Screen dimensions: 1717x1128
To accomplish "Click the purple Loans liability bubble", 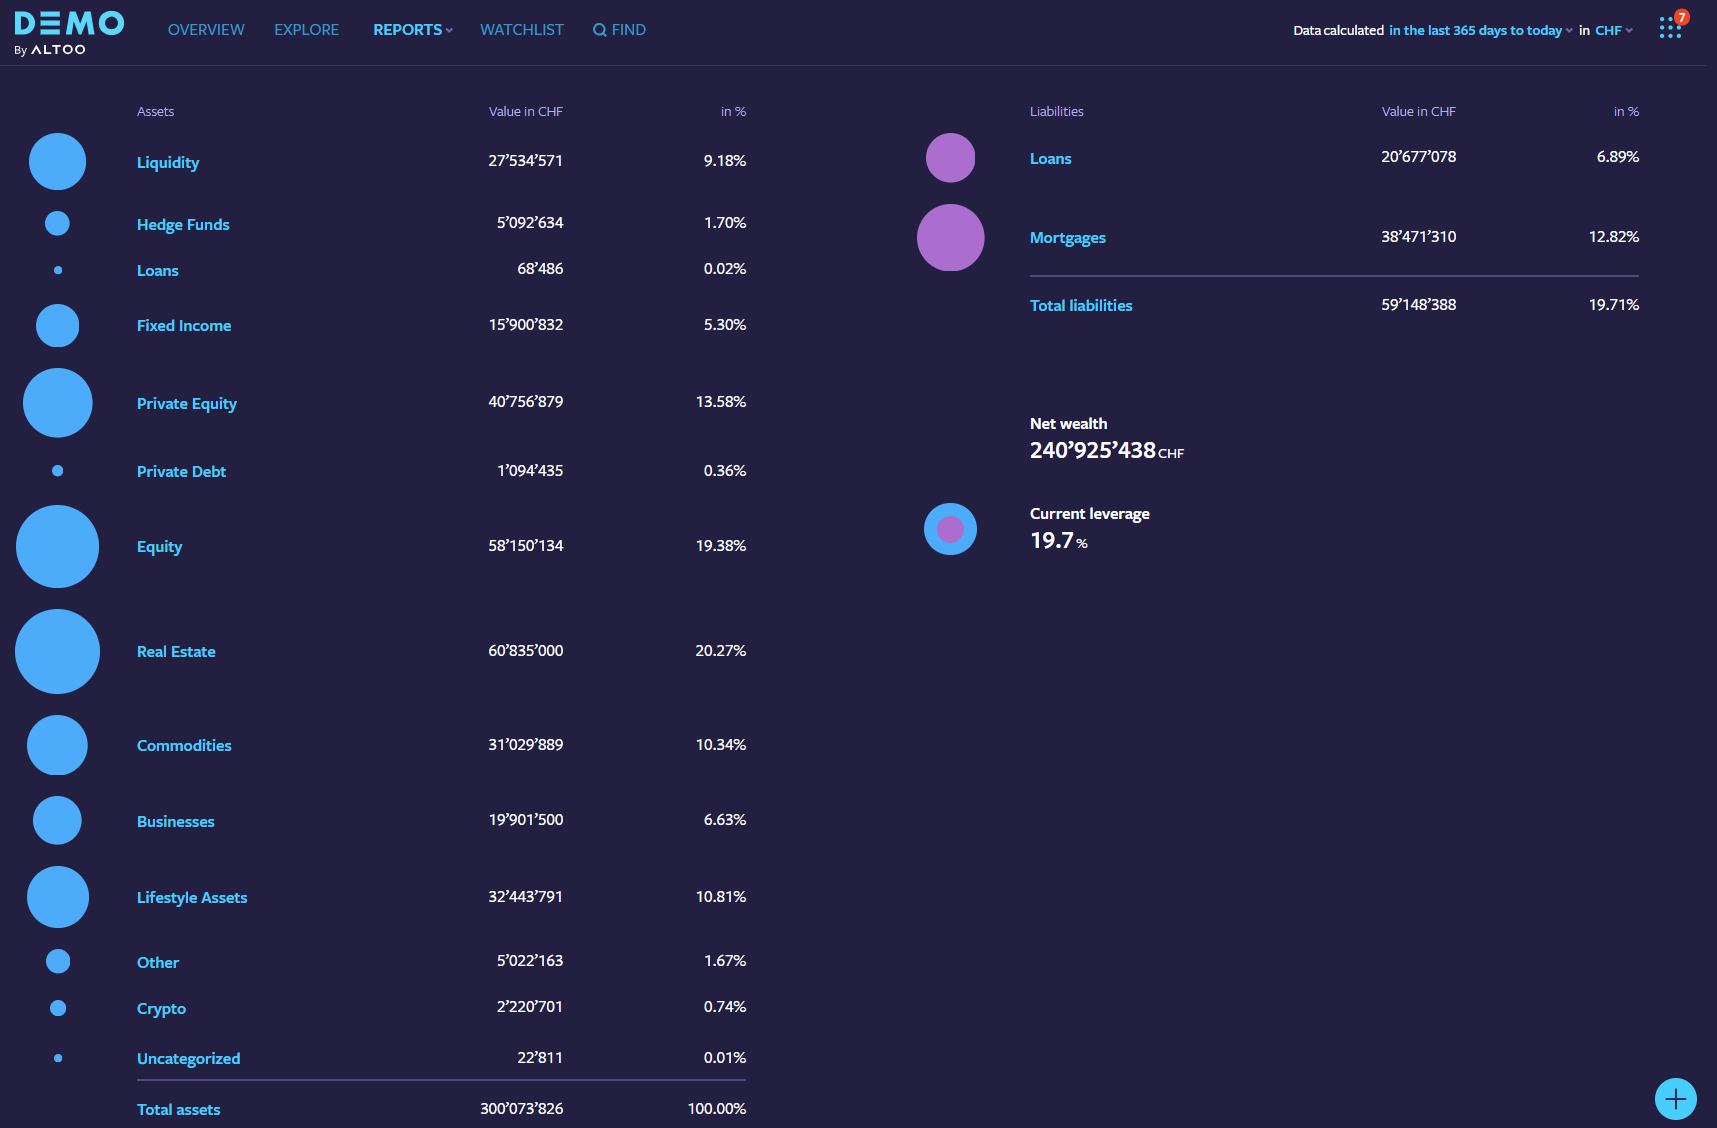I will click(950, 158).
